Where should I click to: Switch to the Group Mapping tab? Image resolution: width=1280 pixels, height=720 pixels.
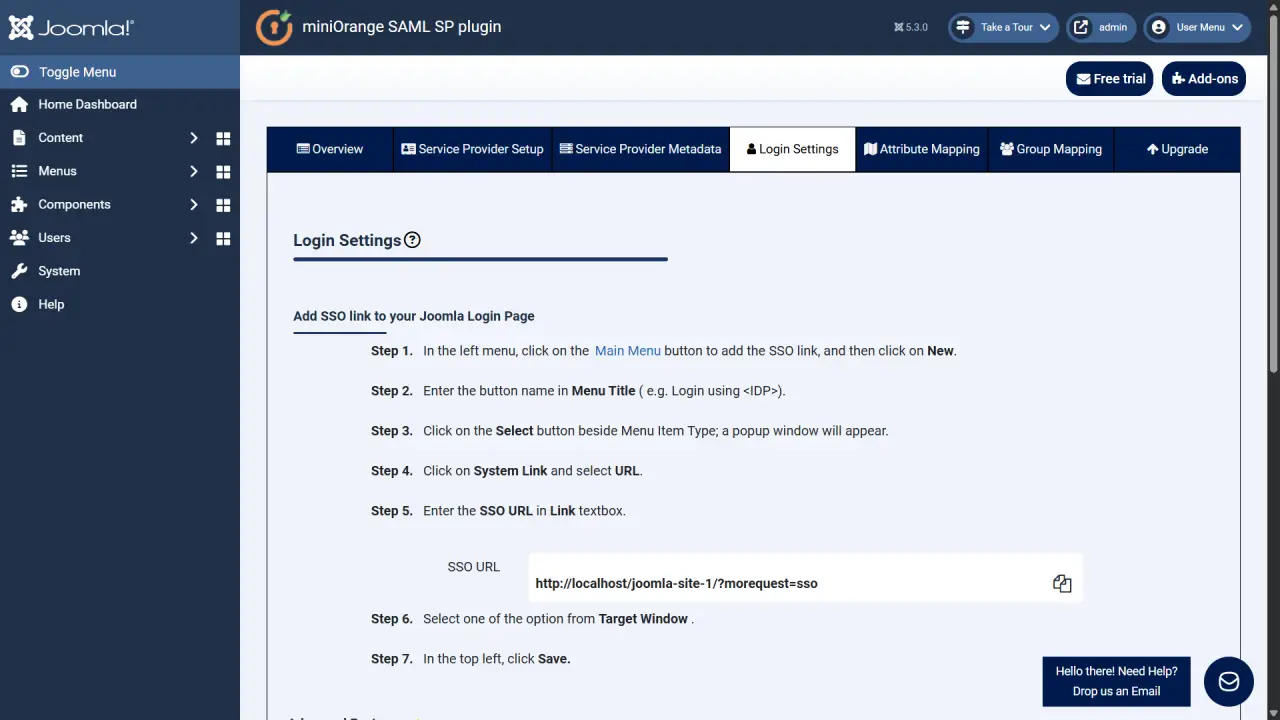click(1051, 149)
